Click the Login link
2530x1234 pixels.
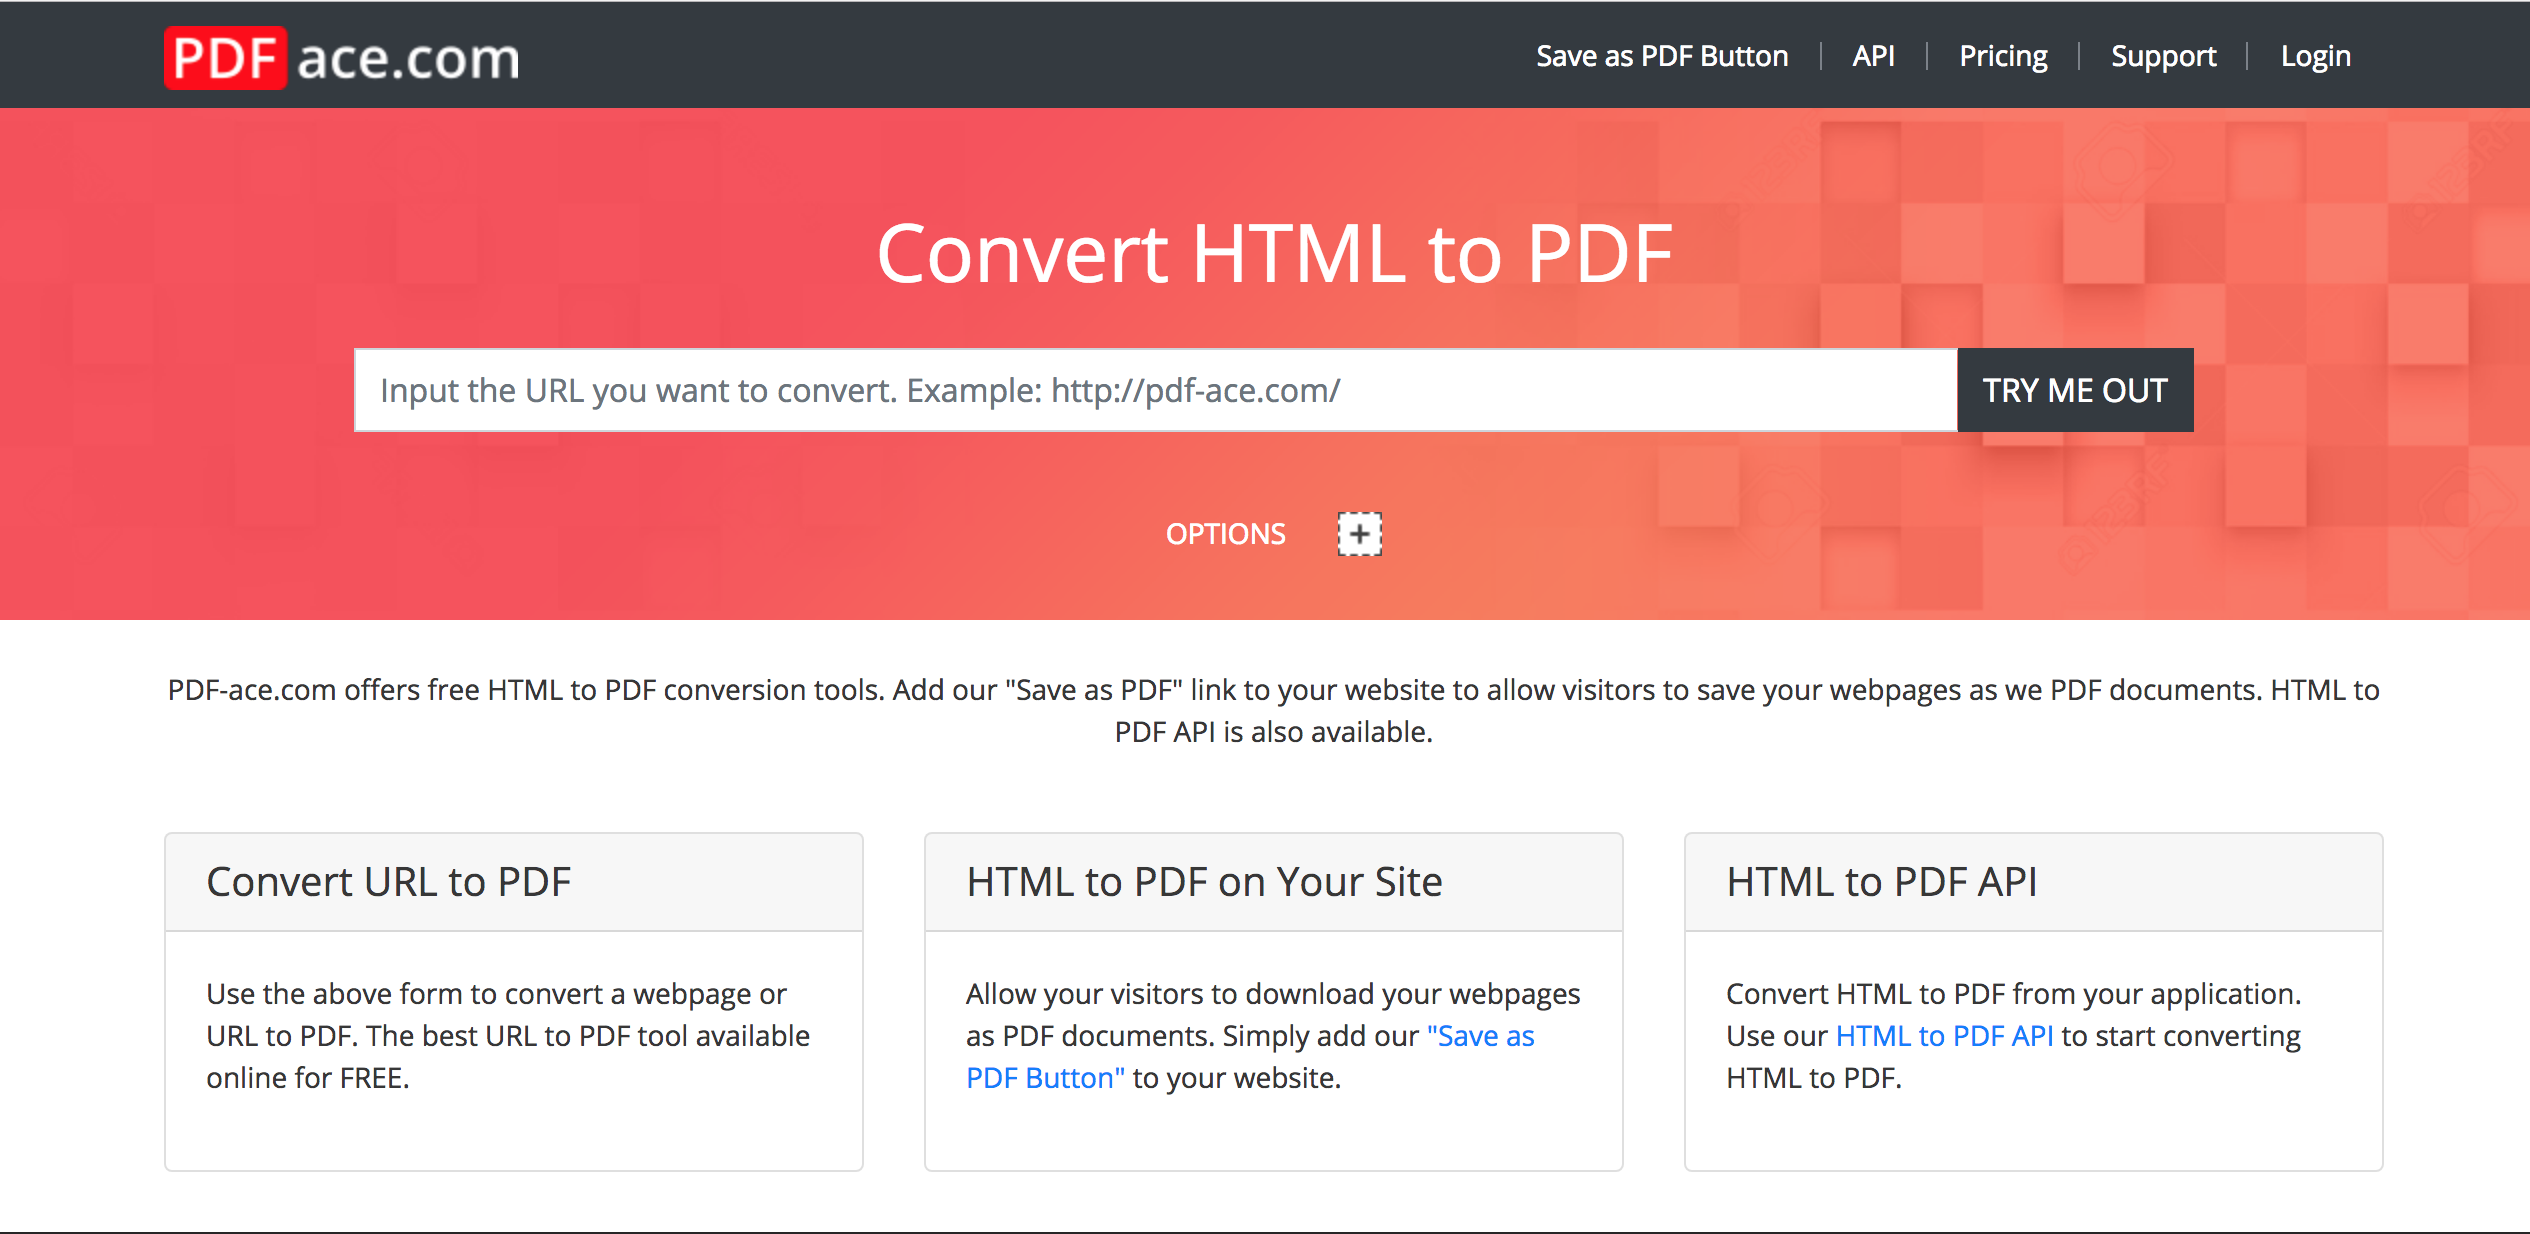click(2315, 56)
